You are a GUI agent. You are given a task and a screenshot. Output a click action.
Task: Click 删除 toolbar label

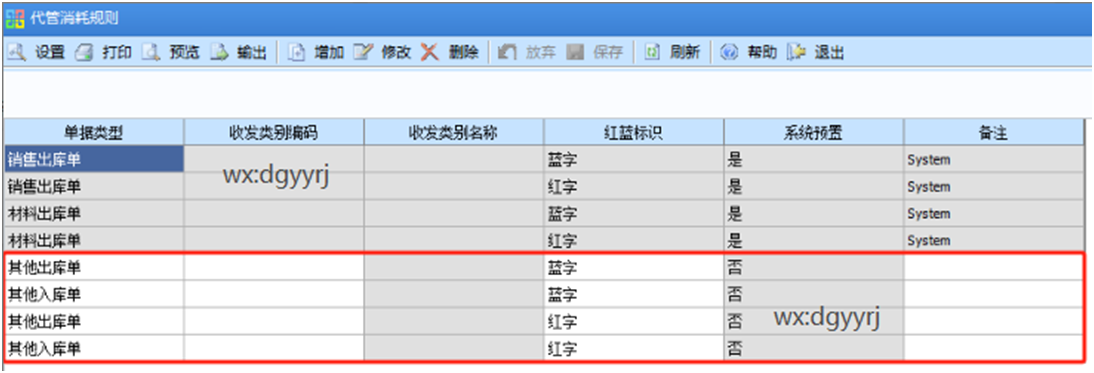coord(464,52)
